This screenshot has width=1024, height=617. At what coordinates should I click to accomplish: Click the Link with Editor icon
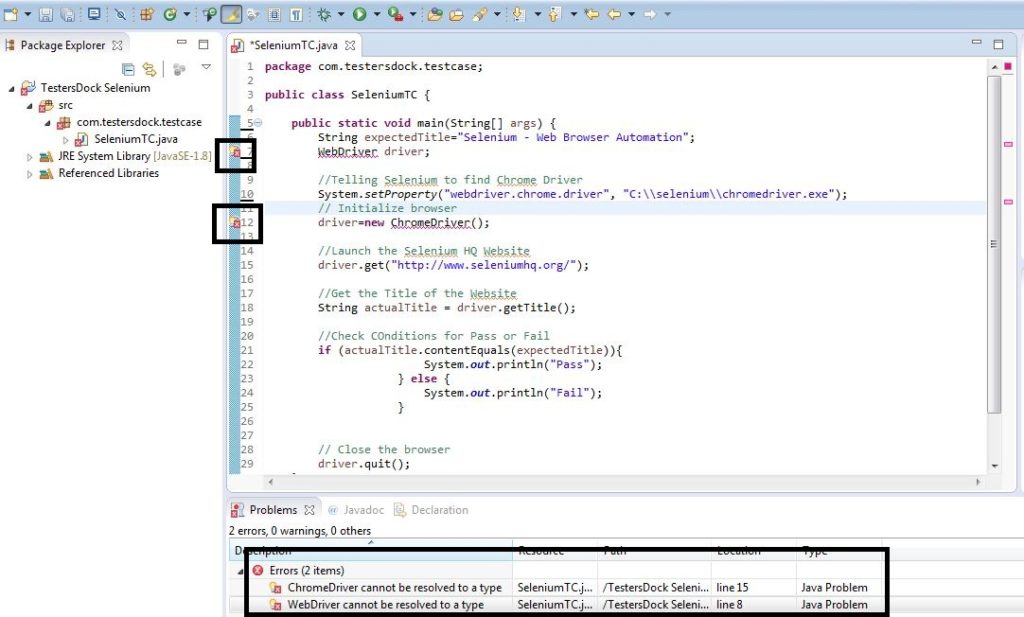tap(149, 69)
